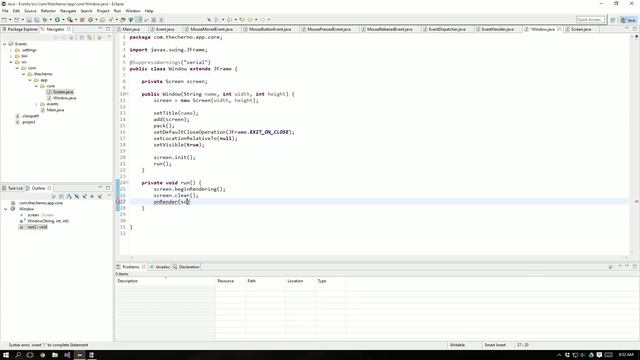
Task: Open the Edit menu
Action: [x=16, y=11]
